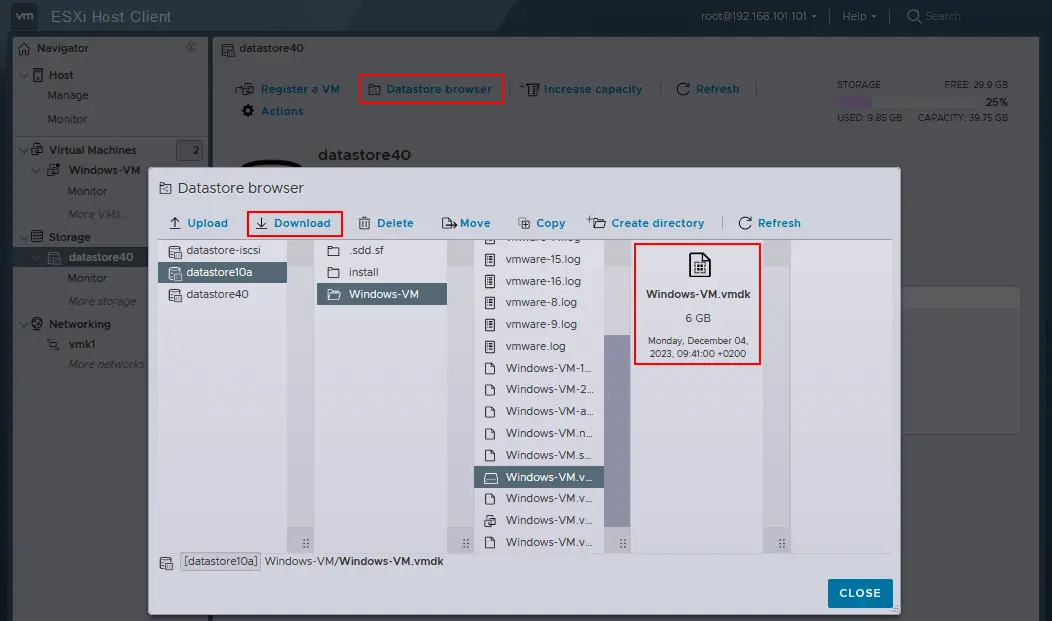Click the folder icon beside .sdd.sf

pos(333,251)
